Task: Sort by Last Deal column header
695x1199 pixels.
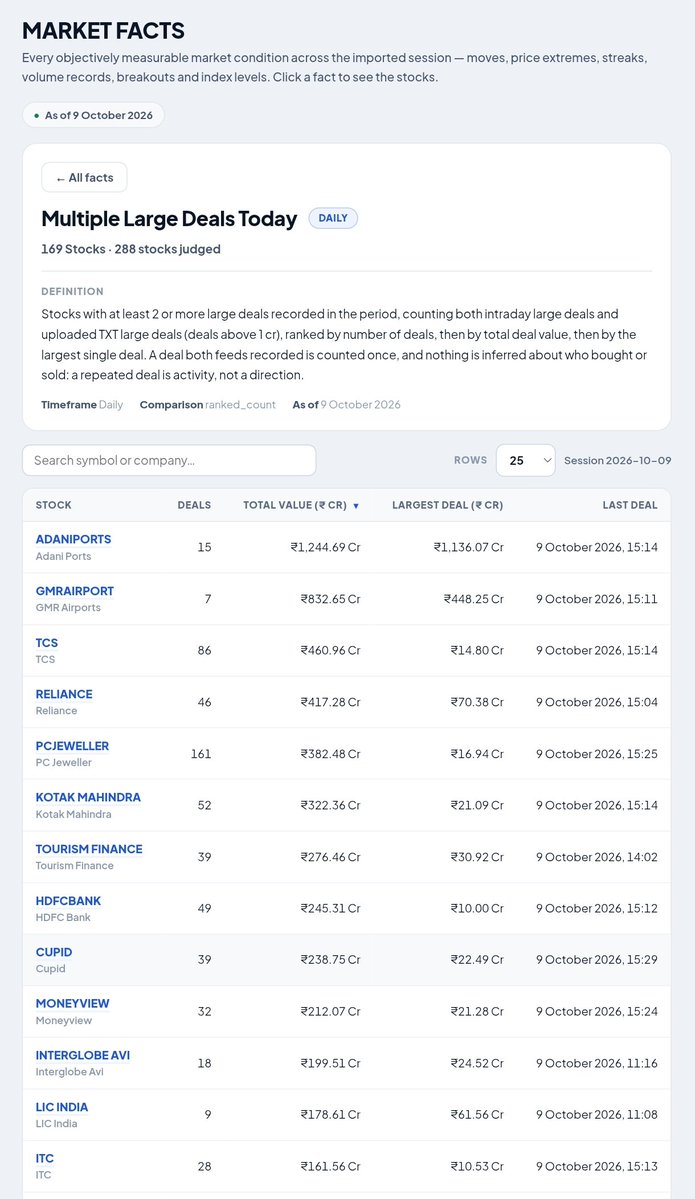Action: click(x=630, y=505)
